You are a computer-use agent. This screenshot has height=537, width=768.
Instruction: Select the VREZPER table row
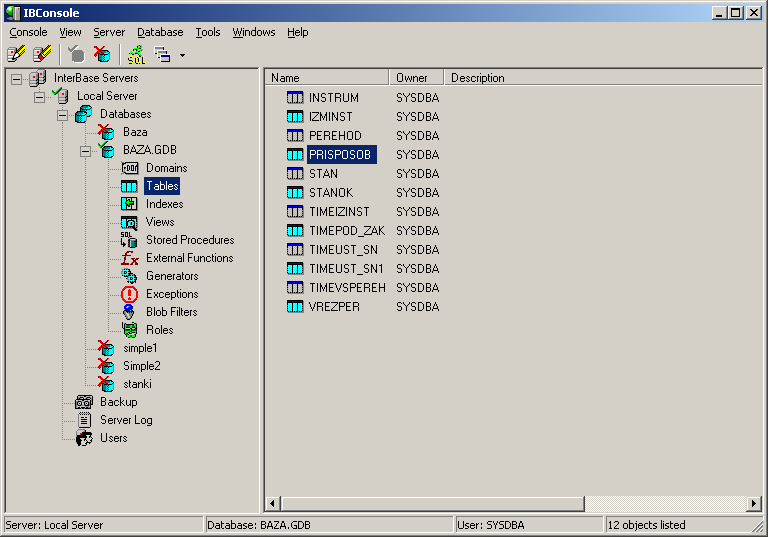click(334, 307)
